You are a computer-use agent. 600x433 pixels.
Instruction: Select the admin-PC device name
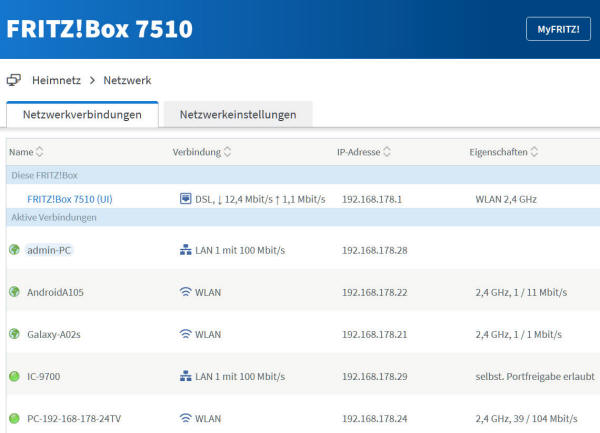point(49,250)
